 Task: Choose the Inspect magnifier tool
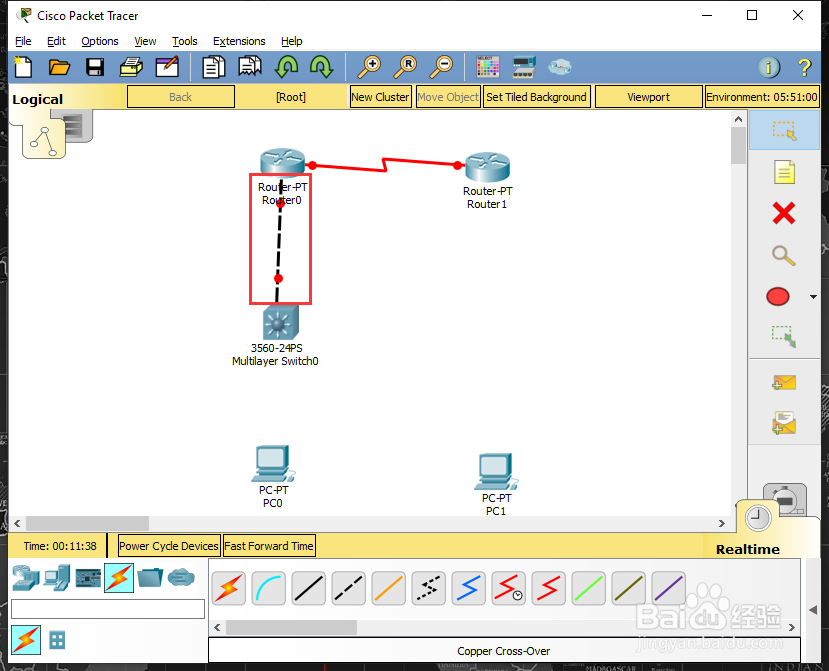coord(784,255)
